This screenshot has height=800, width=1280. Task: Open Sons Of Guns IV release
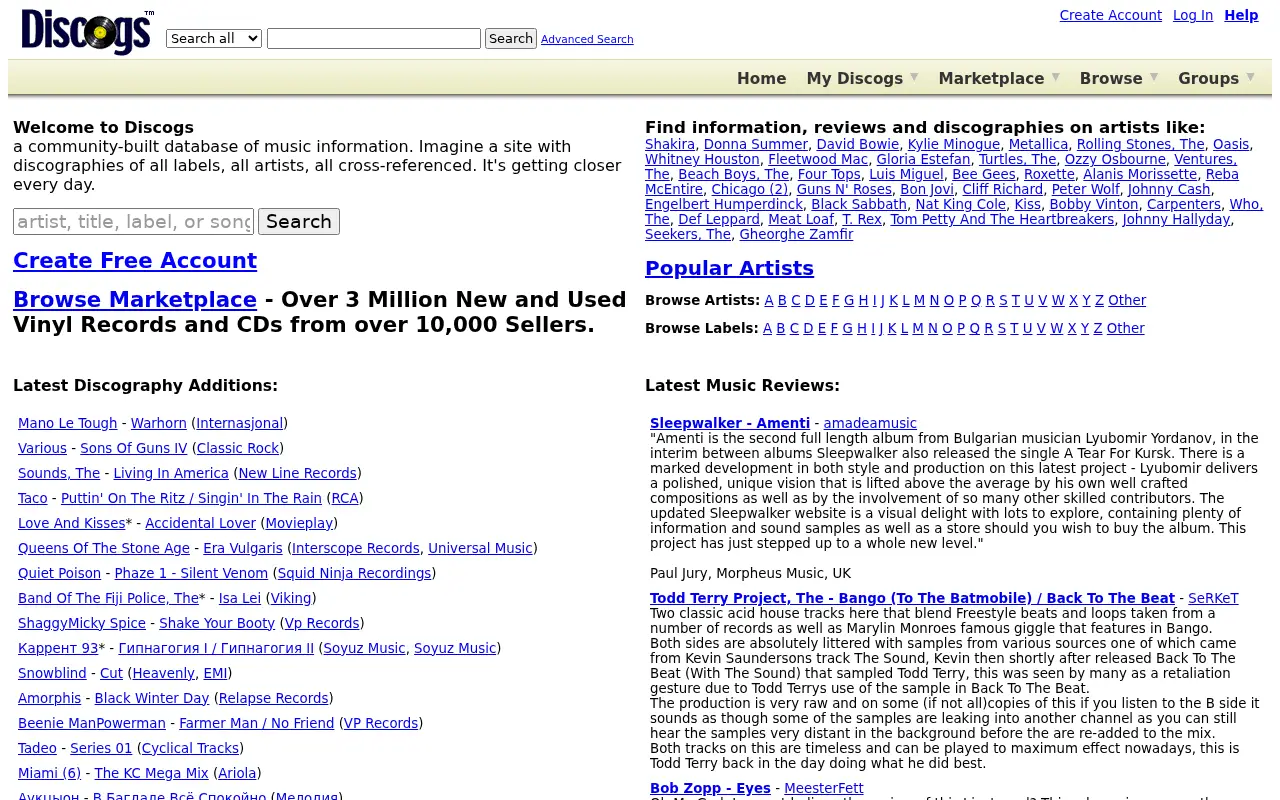tap(134, 448)
